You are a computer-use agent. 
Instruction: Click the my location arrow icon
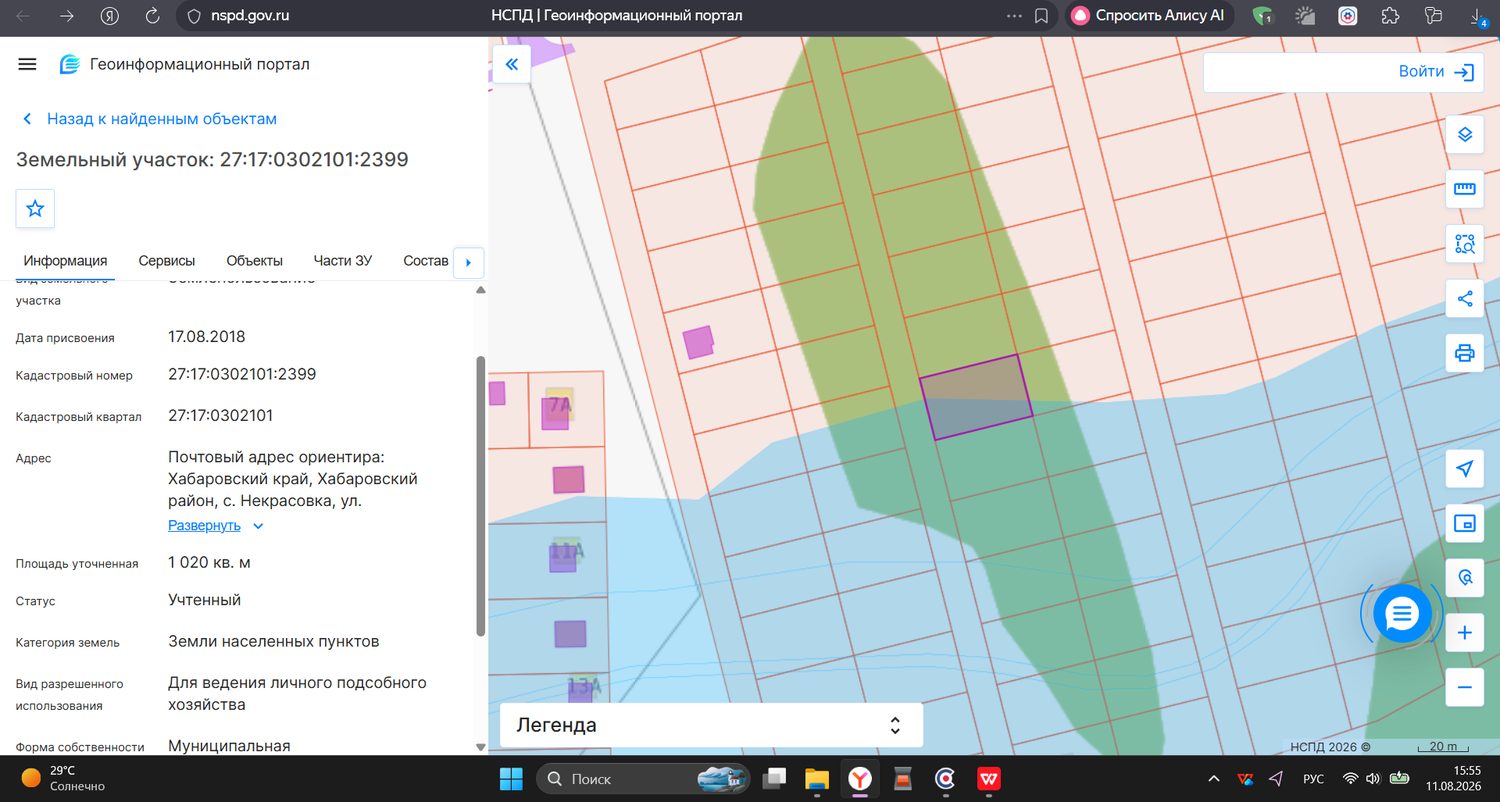point(1465,469)
